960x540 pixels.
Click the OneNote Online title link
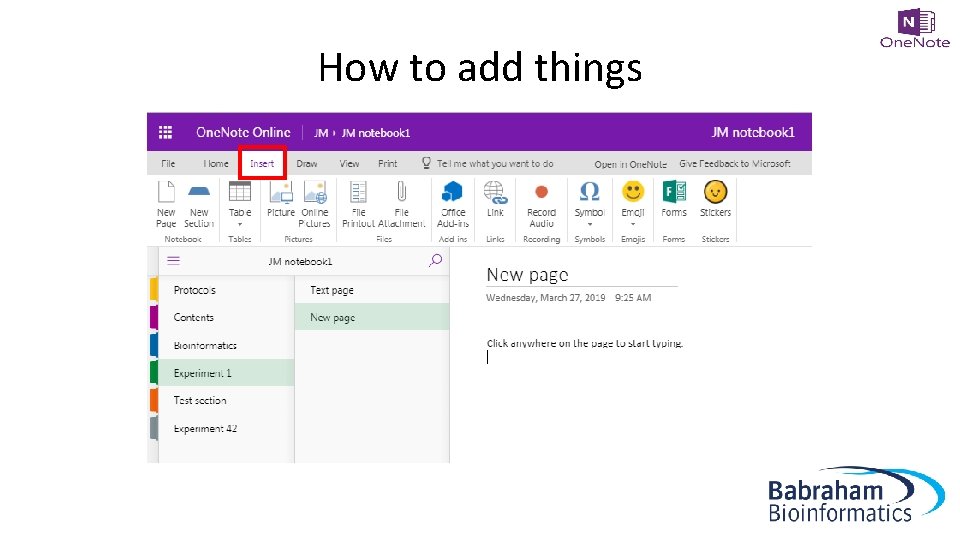coord(243,132)
